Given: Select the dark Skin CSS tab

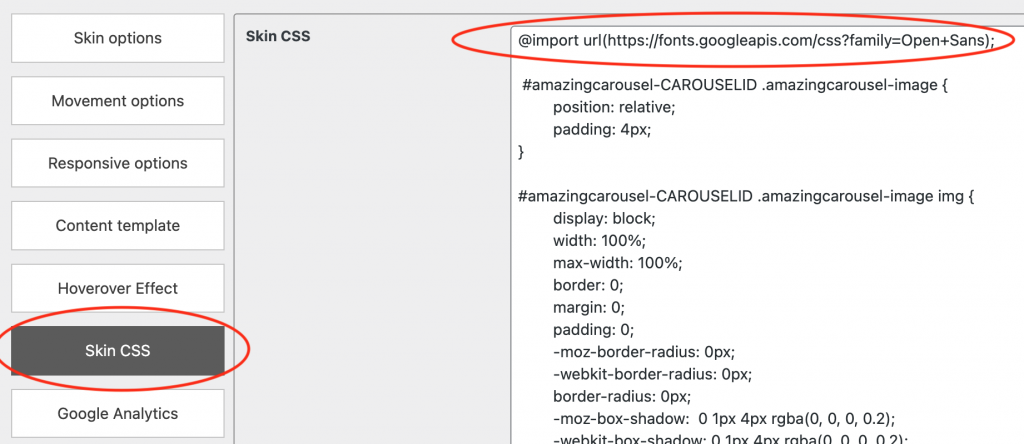Looking at the screenshot, I should coord(117,351).
